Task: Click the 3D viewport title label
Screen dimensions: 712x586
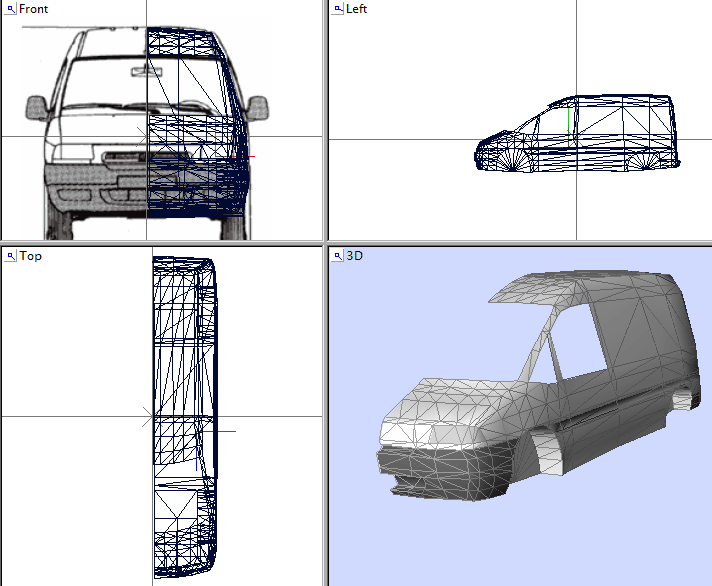Action: tap(354, 256)
